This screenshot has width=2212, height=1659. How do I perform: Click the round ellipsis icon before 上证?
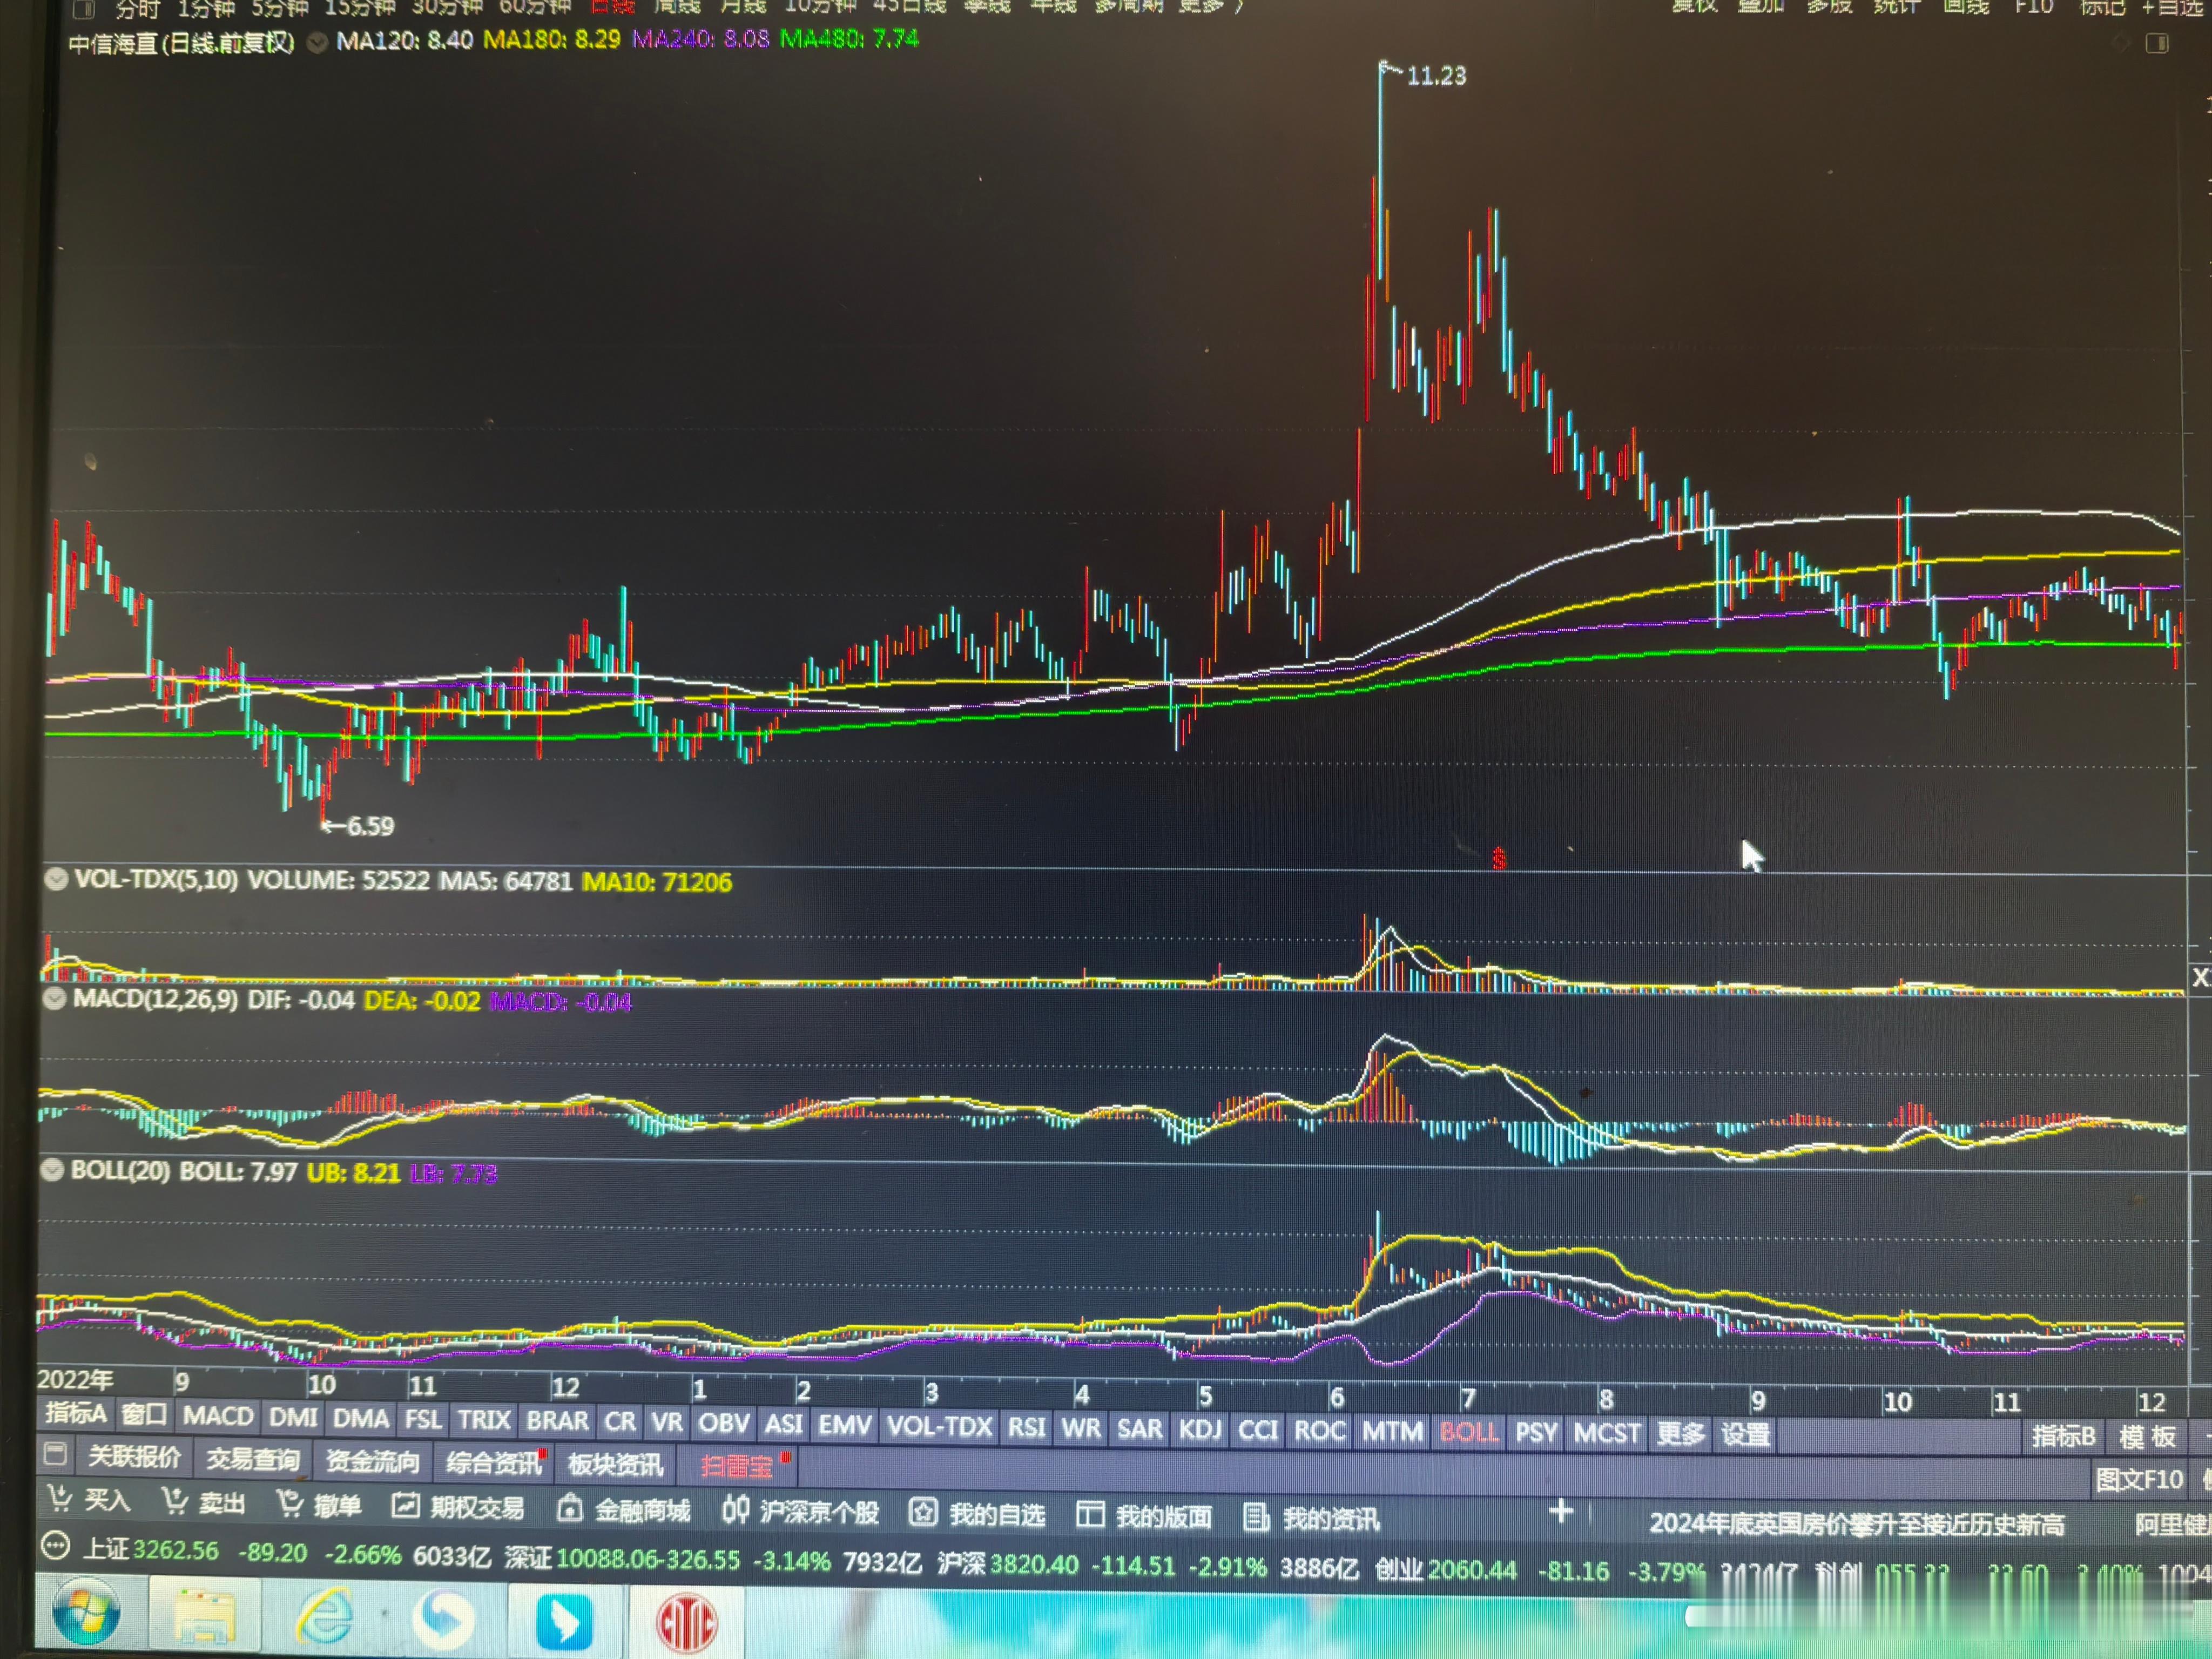tap(55, 1547)
